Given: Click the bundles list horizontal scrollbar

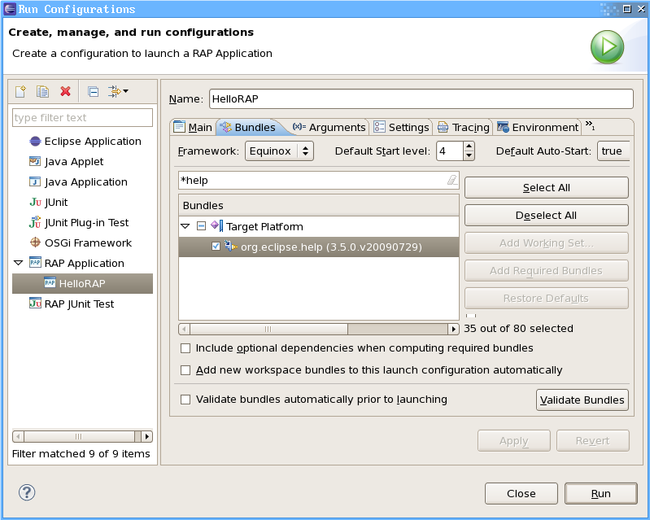Looking at the screenshot, I should coord(319,329).
